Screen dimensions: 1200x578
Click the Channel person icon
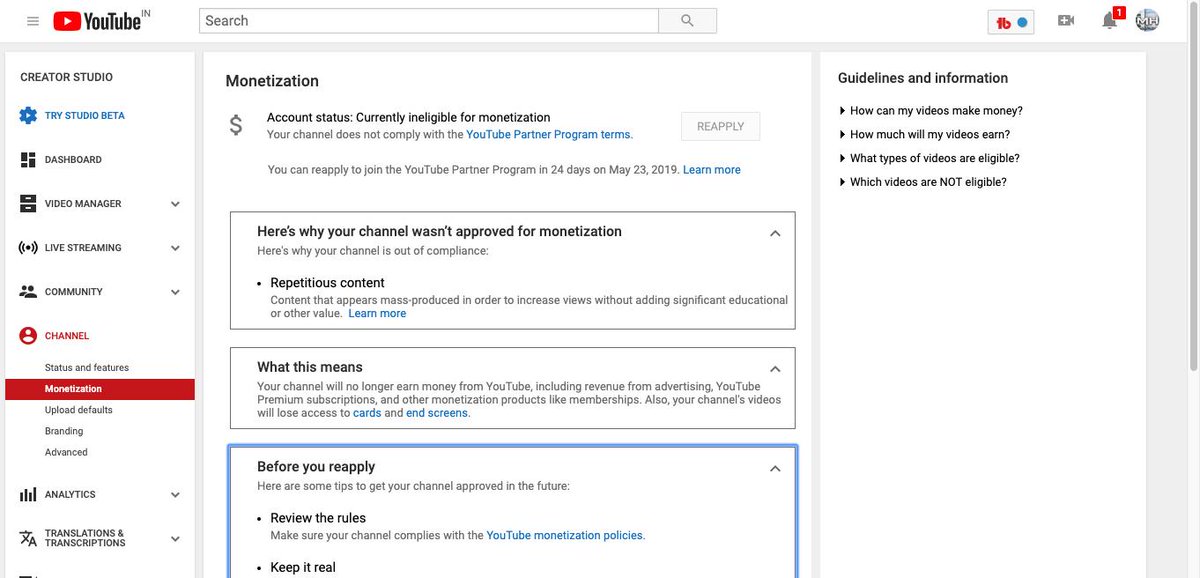point(28,336)
